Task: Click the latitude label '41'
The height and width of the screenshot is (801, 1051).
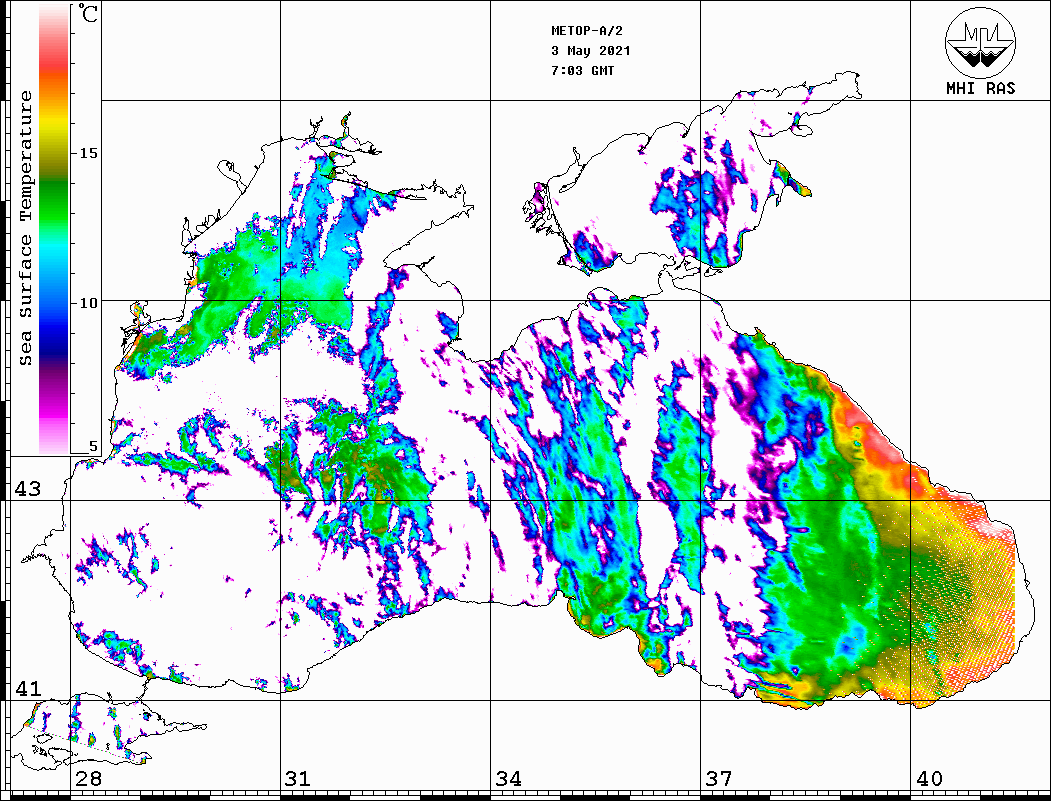Action: pyautogui.click(x=28, y=688)
